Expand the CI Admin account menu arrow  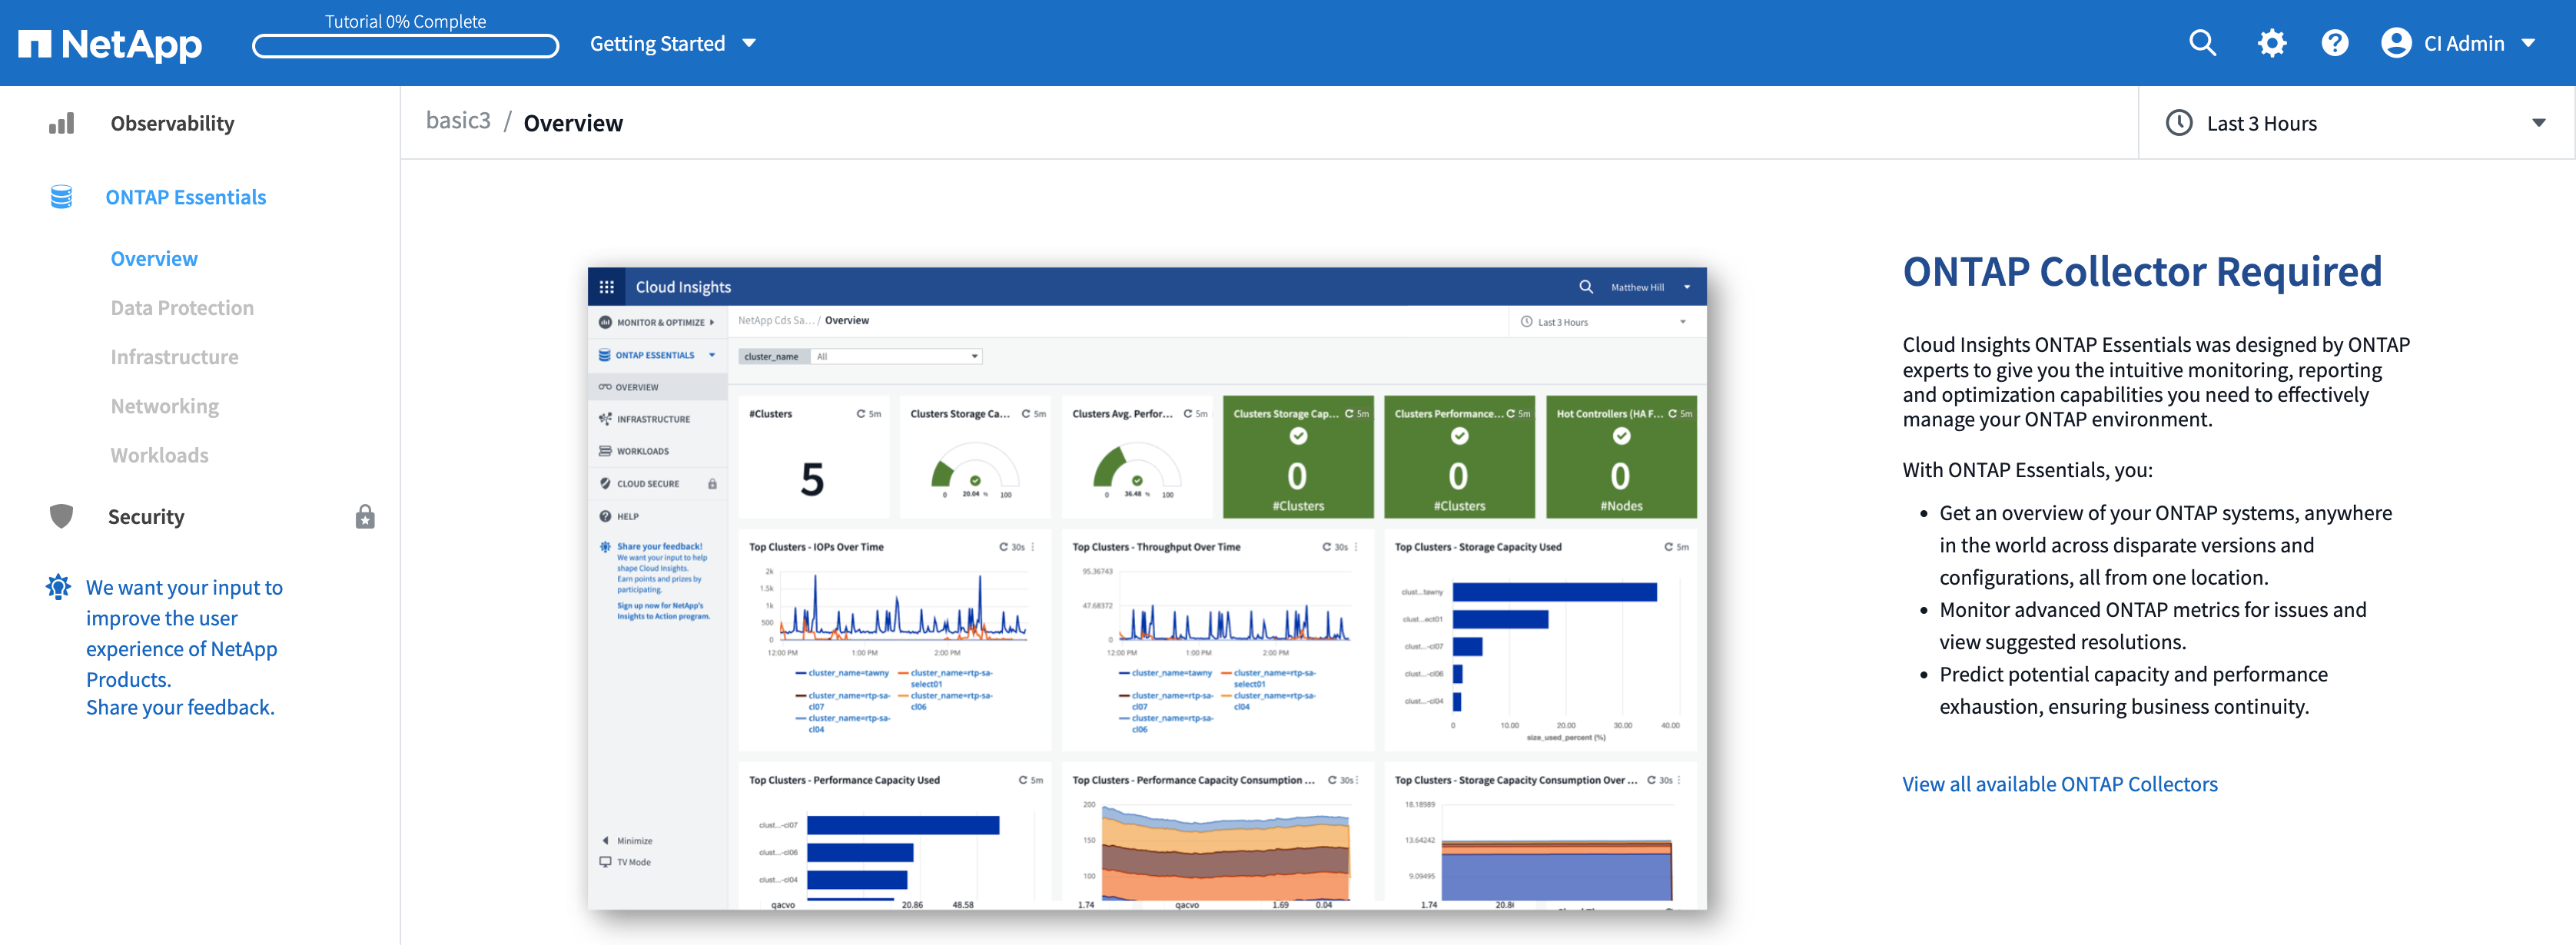click(x=2529, y=43)
